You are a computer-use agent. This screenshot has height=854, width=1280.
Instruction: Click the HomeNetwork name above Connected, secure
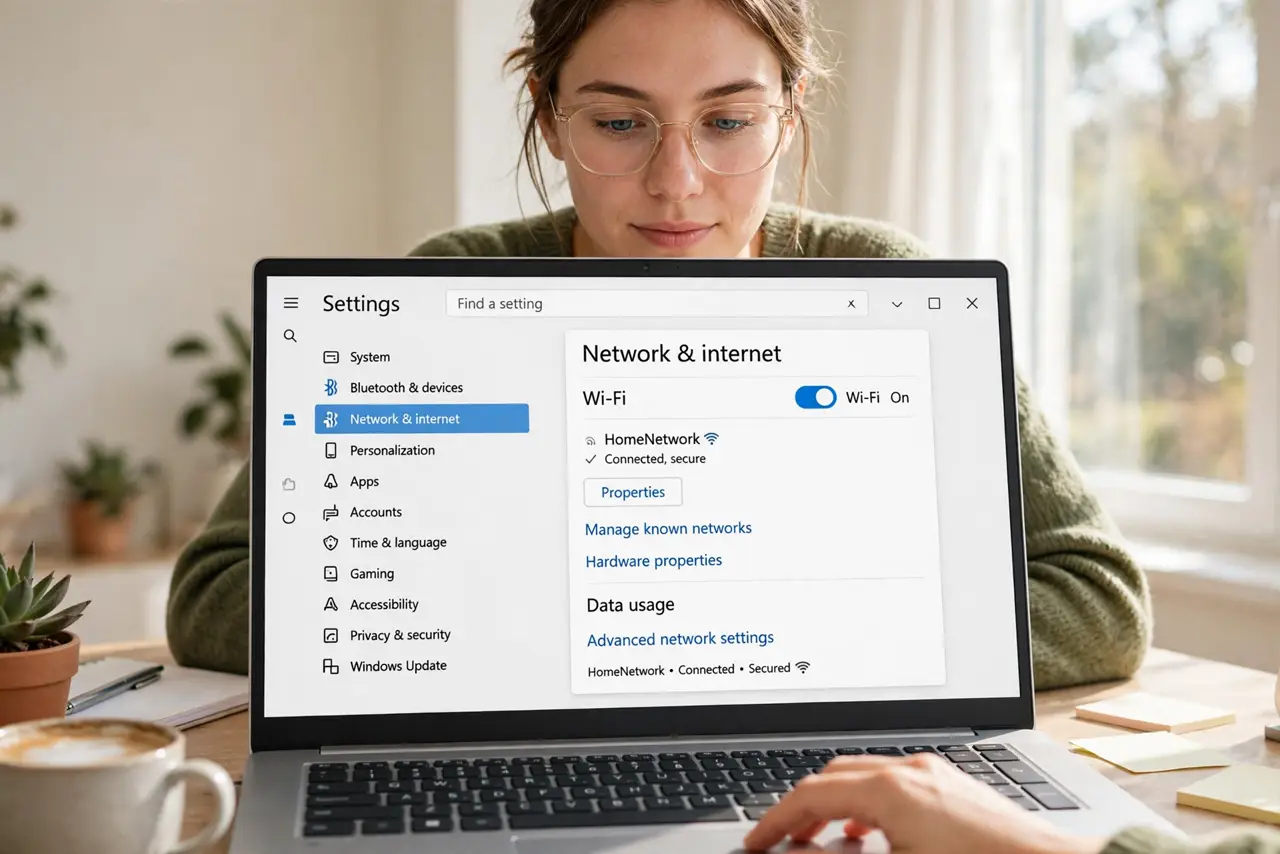click(x=652, y=439)
